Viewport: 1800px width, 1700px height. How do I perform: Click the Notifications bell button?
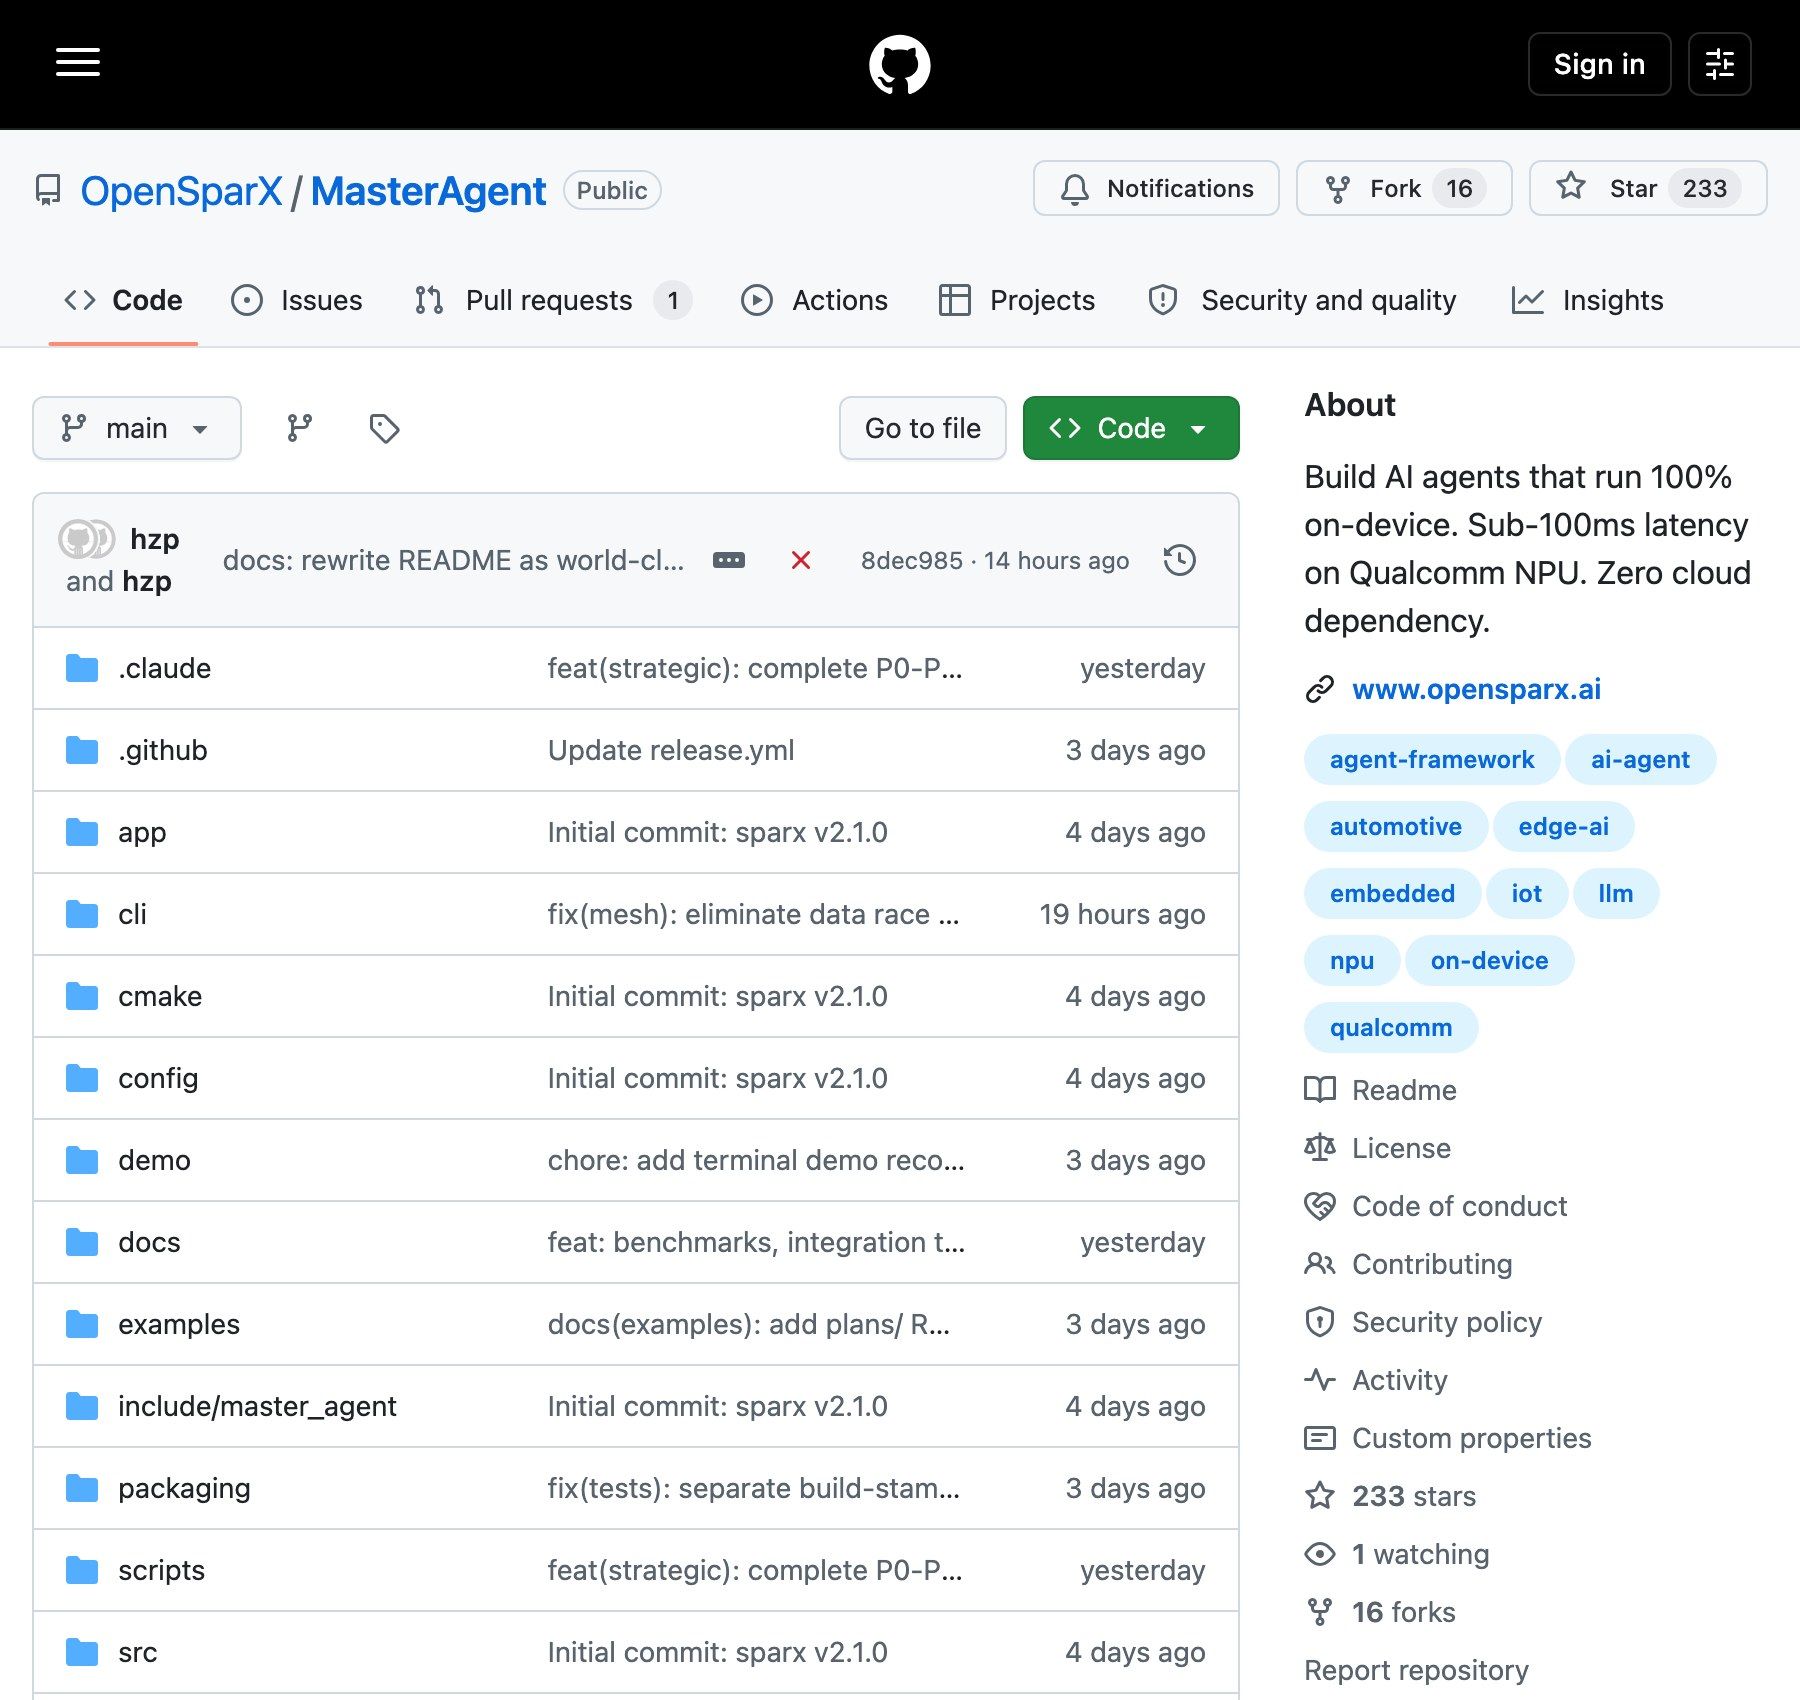click(x=1156, y=188)
